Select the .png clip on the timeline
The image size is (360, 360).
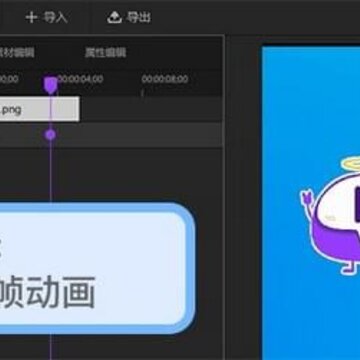[39, 109]
